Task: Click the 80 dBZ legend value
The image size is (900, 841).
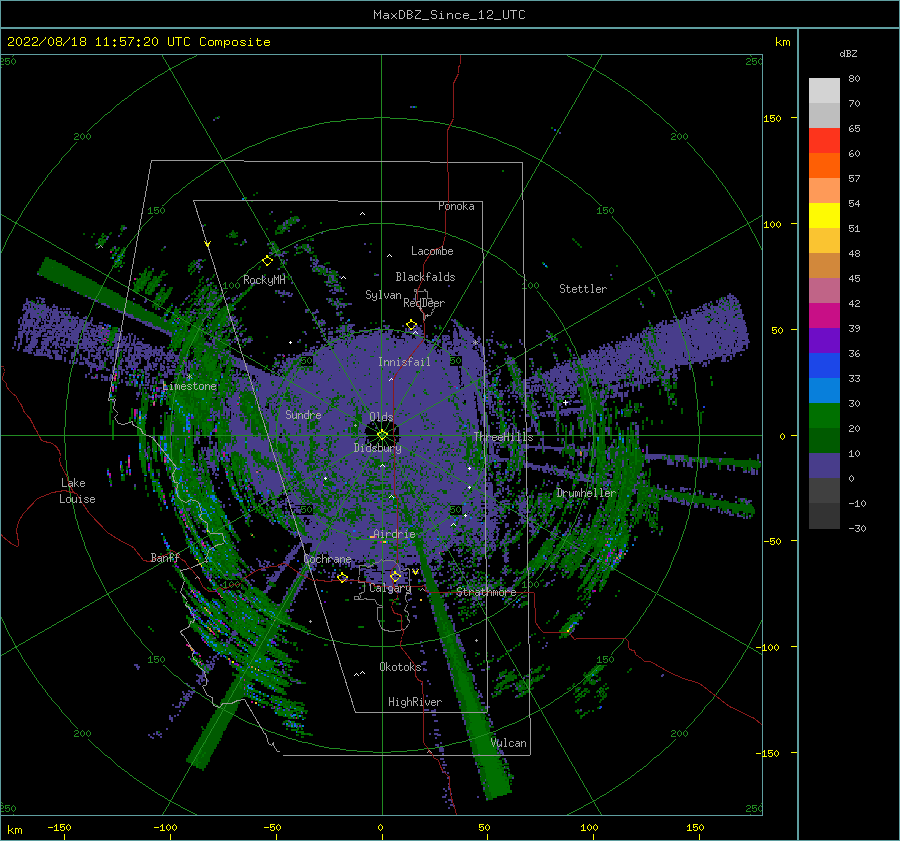Action: (x=854, y=79)
